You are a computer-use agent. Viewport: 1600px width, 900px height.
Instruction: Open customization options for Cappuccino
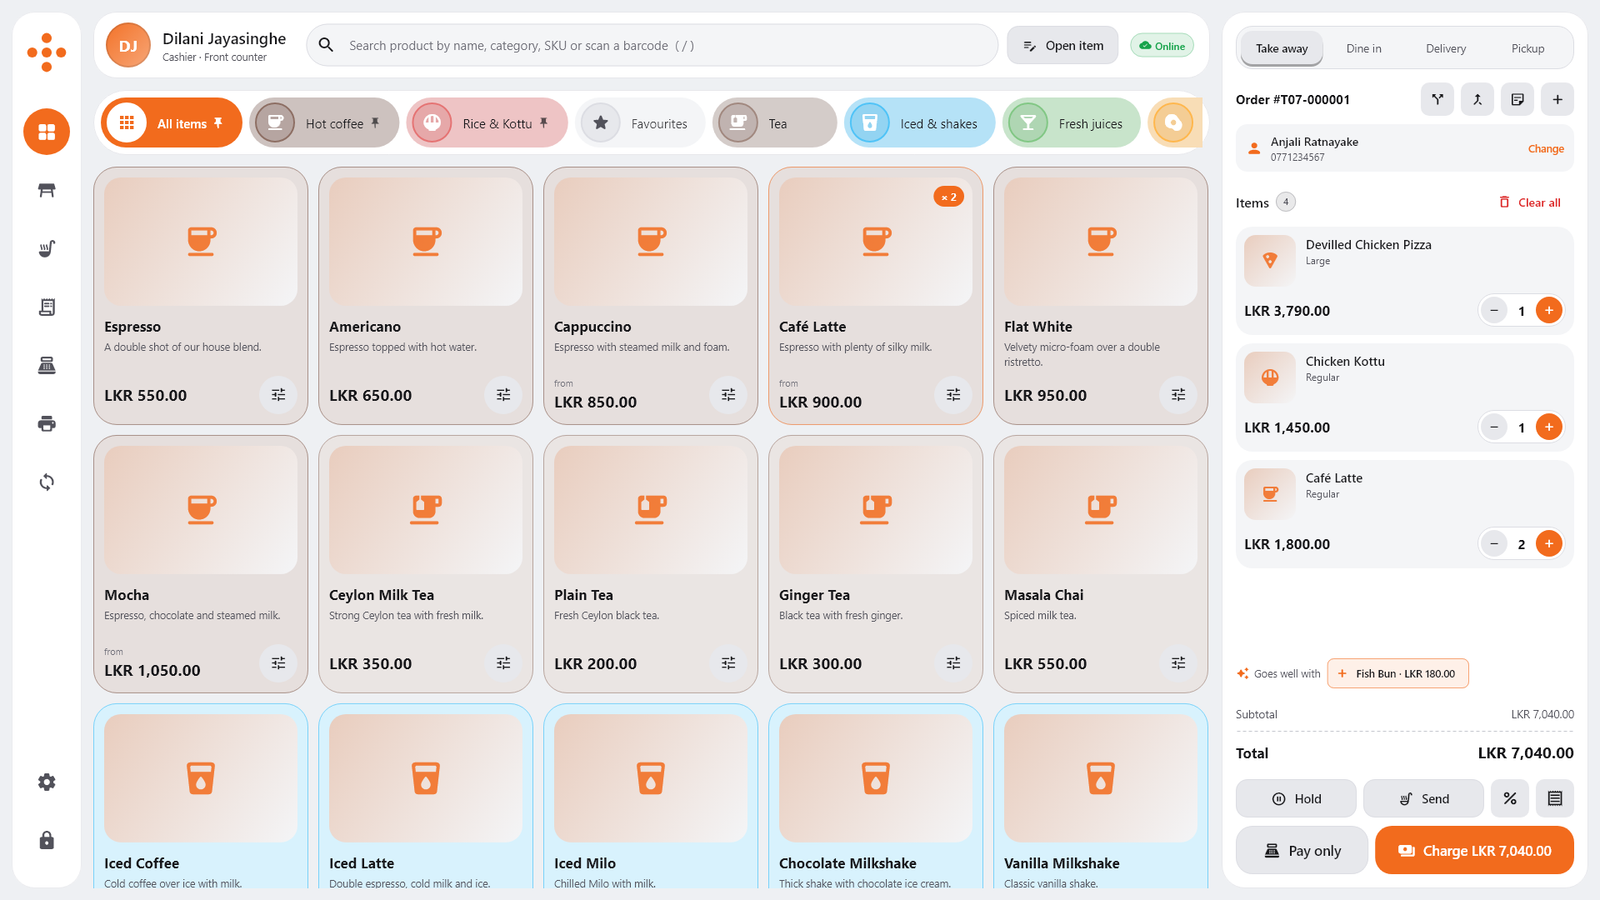(728, 395)
